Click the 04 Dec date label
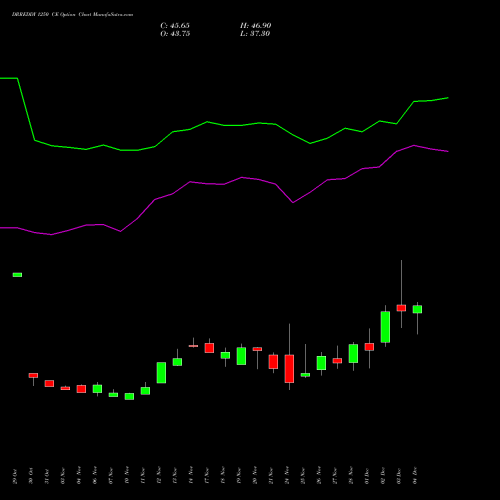This screenshot has height=500, width=500. pyautogui.click(x=415, y=476)
